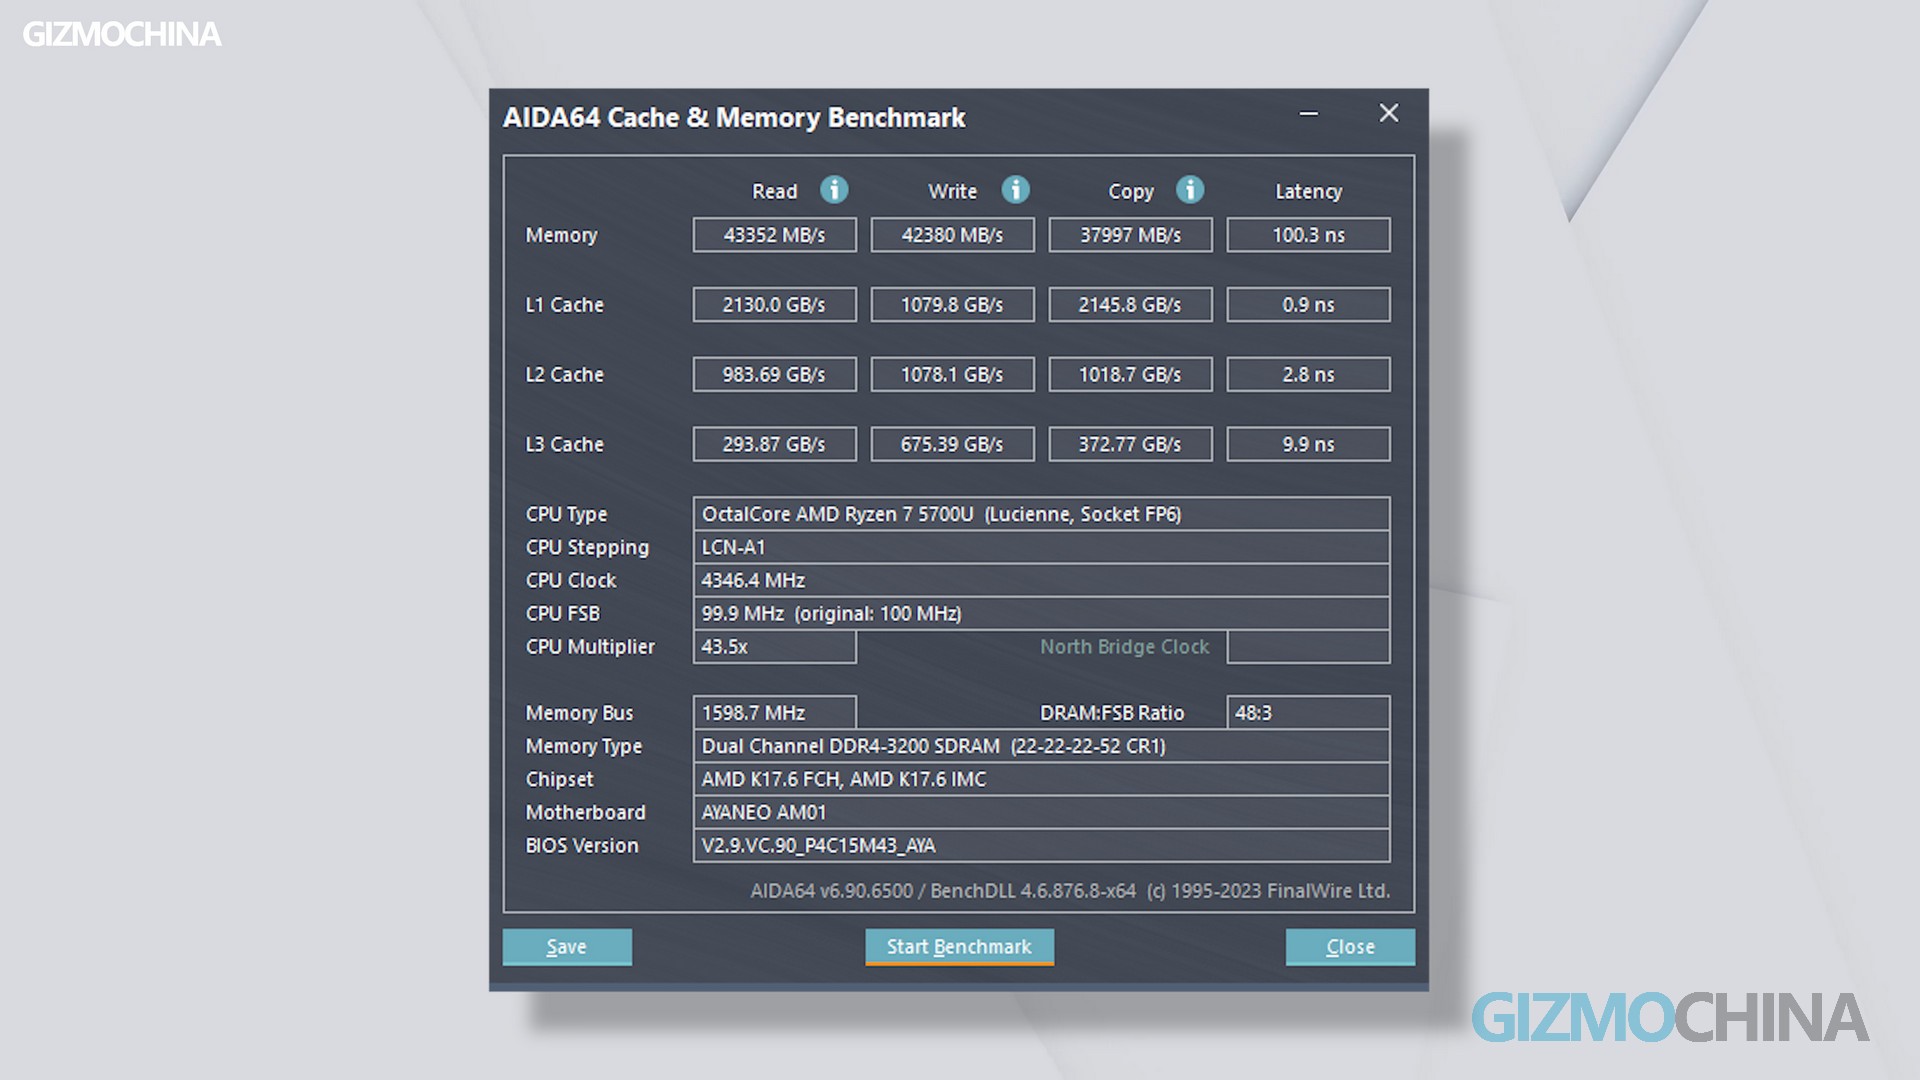Viewport: 1920px width, 1080px height.
Task: Select L3 Cache Copy 372.77 GB/s
Action: (x=1130, y=445)
